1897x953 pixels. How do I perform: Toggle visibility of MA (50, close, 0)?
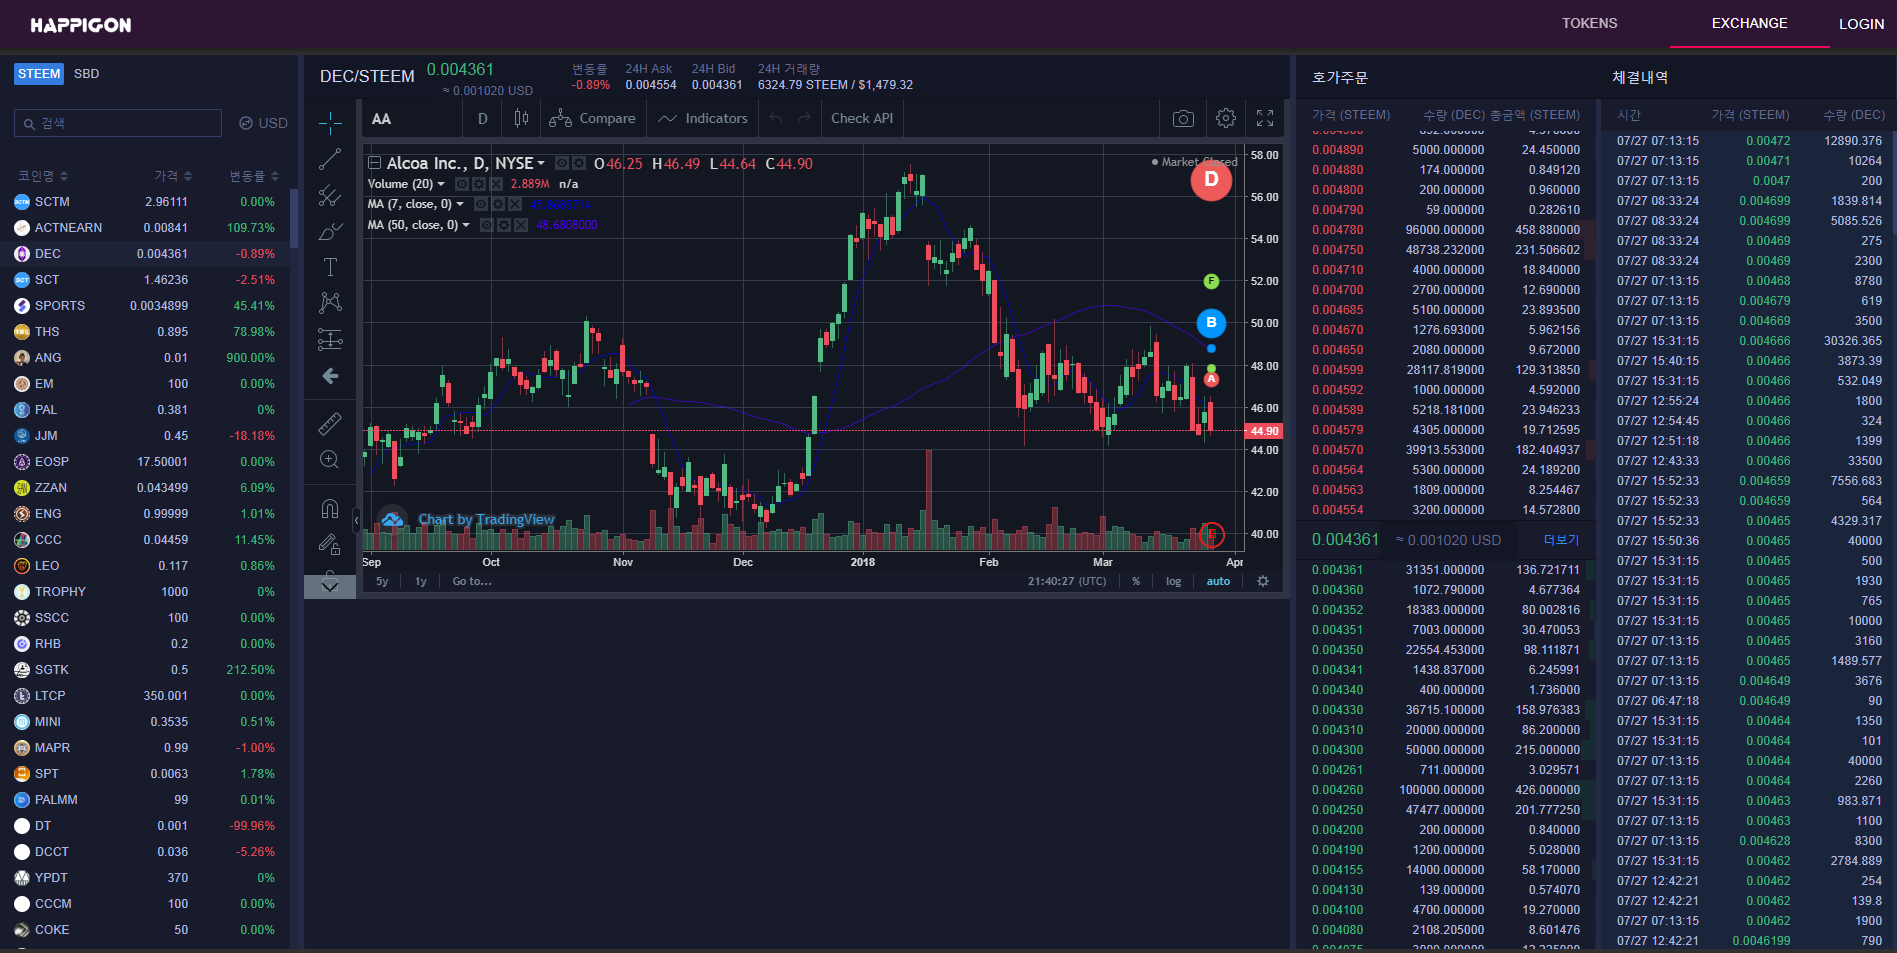click(x=487, y=225)
